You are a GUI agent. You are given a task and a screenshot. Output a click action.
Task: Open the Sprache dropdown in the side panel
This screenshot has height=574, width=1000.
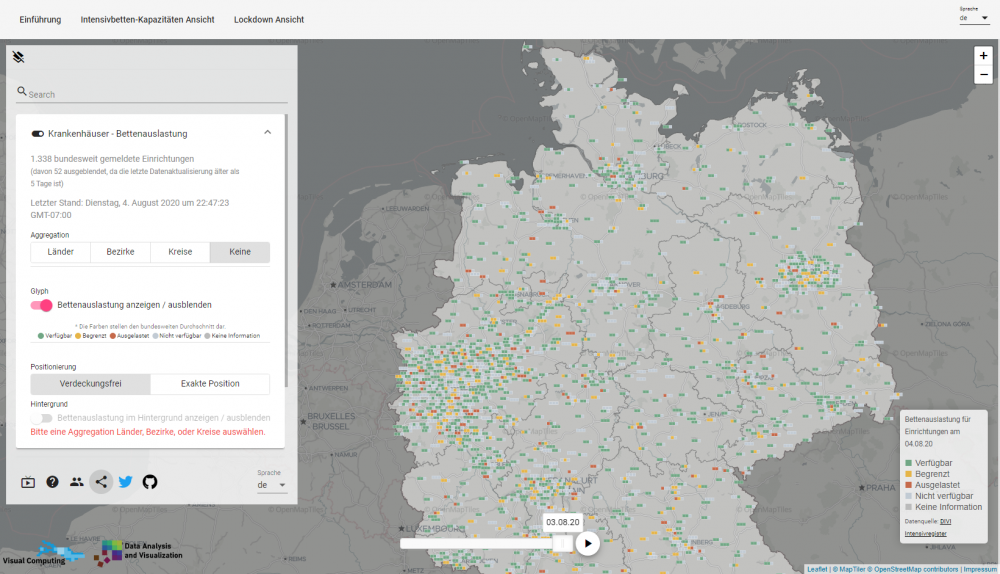272,485
